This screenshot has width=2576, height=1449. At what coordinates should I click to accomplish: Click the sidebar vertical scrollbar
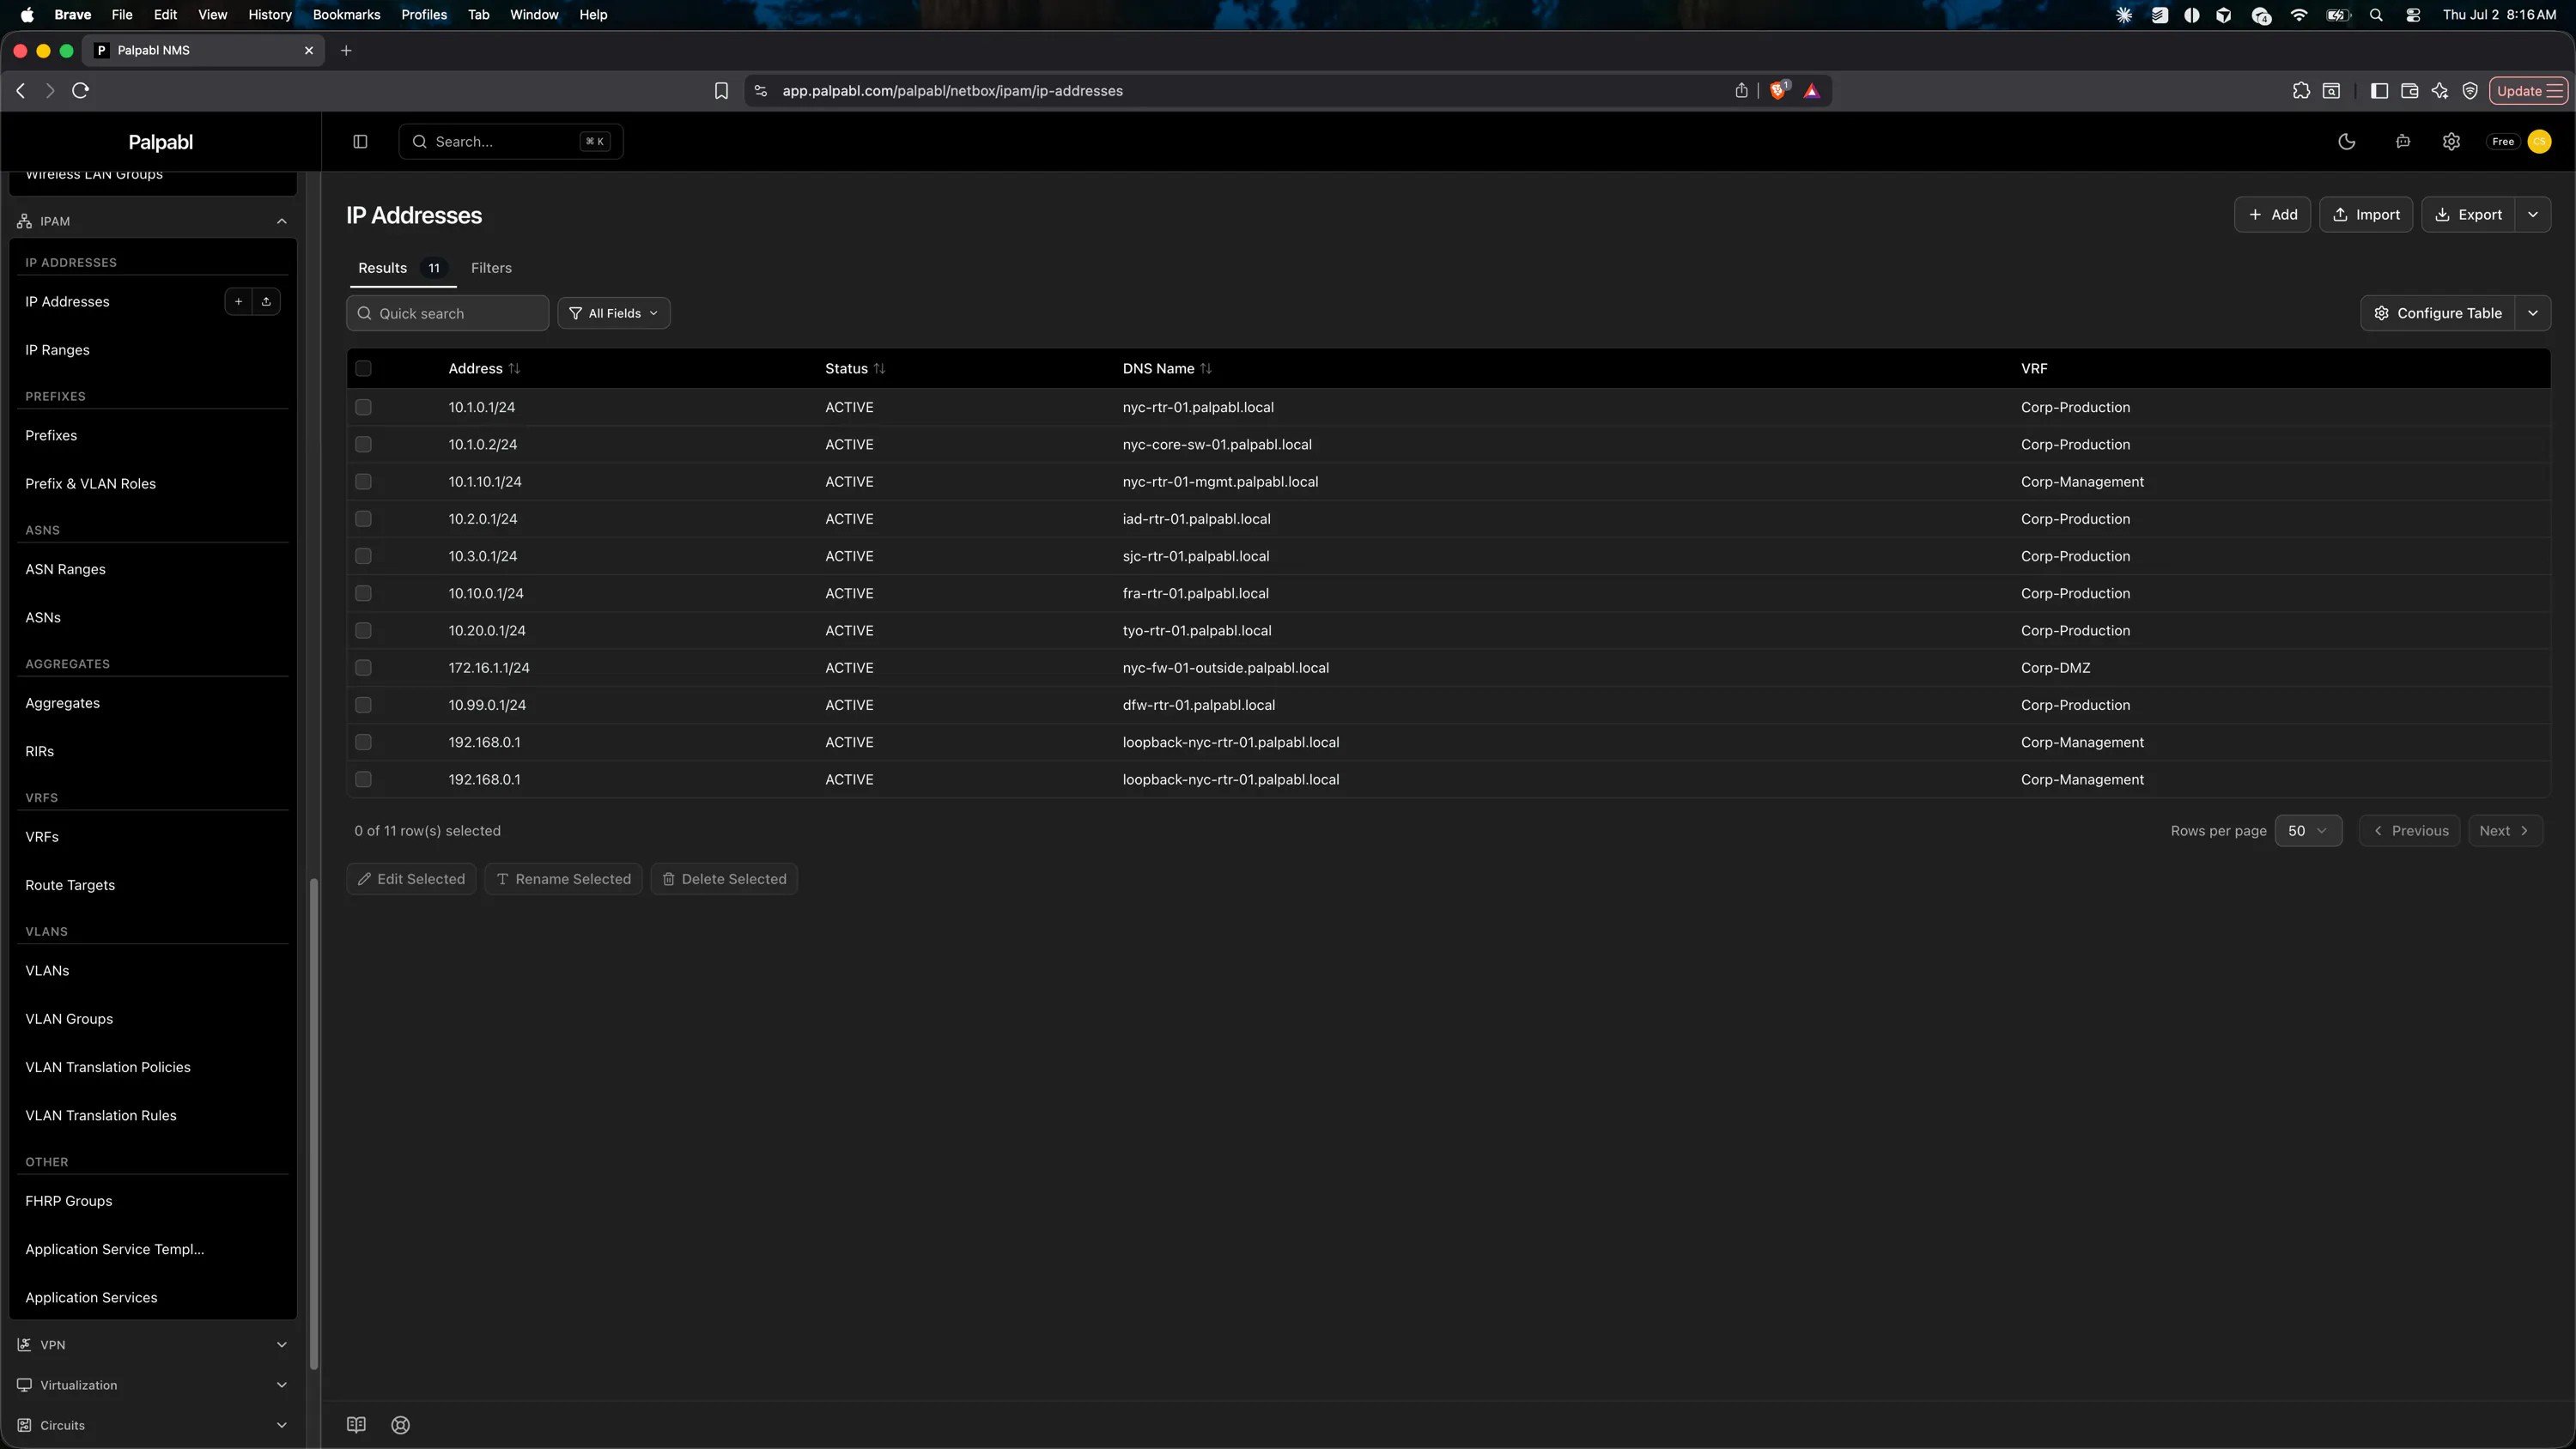coord(314,1122)
